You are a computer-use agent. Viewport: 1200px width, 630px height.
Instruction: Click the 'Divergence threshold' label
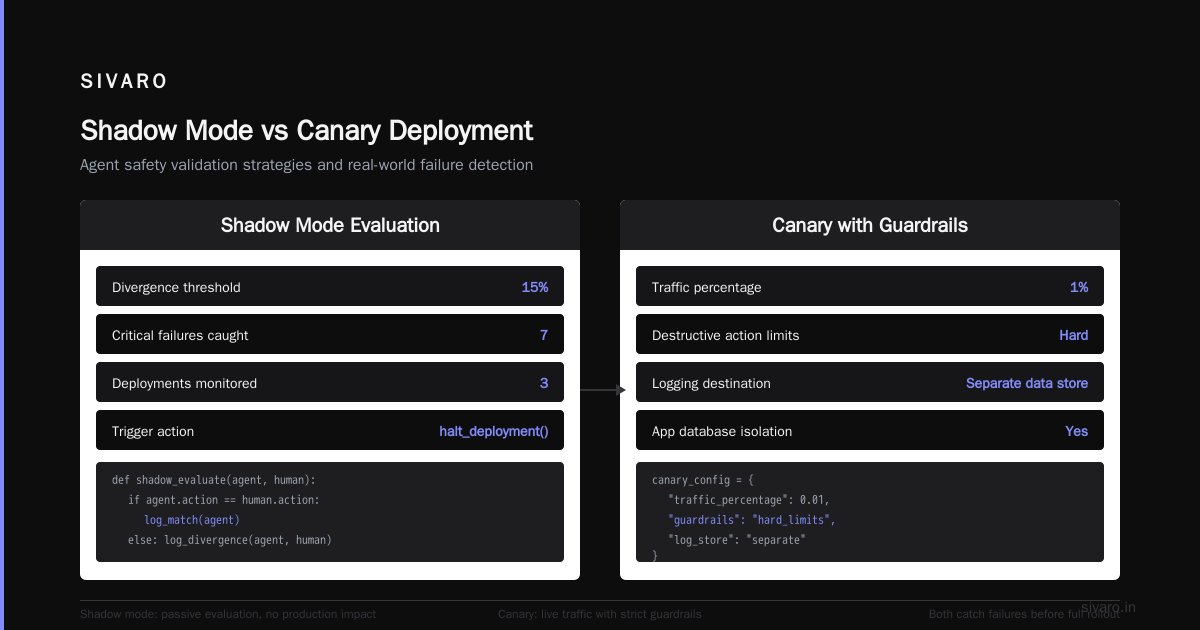tap(176, 287)
